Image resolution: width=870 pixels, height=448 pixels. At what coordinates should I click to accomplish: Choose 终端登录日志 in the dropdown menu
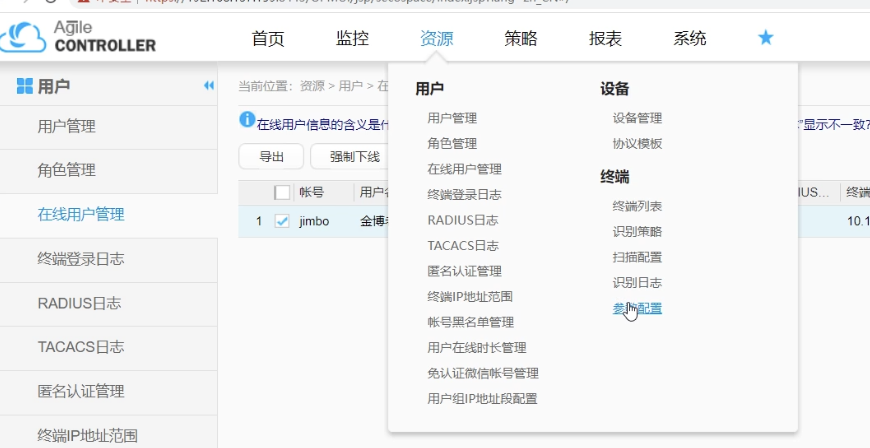pos(464,194)
